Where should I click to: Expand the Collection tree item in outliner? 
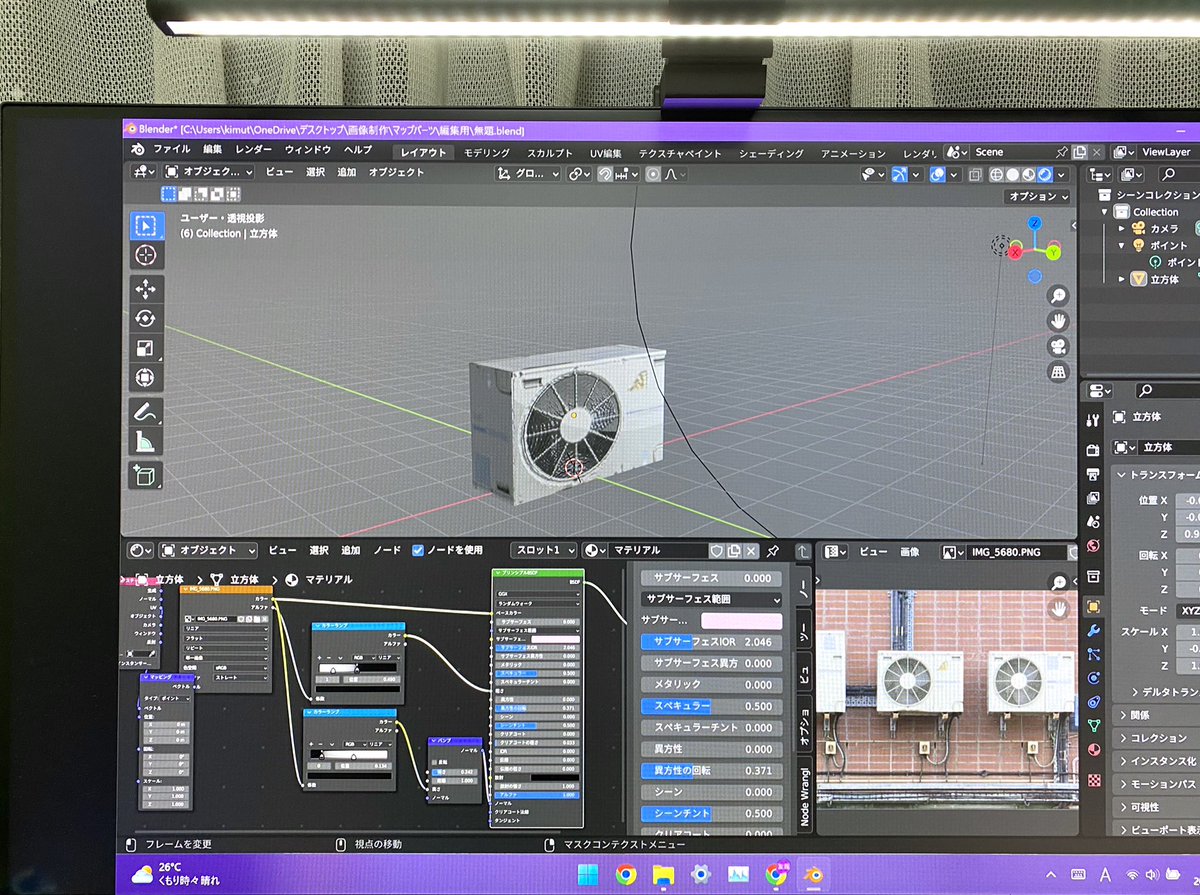[x=1105, y=212]
